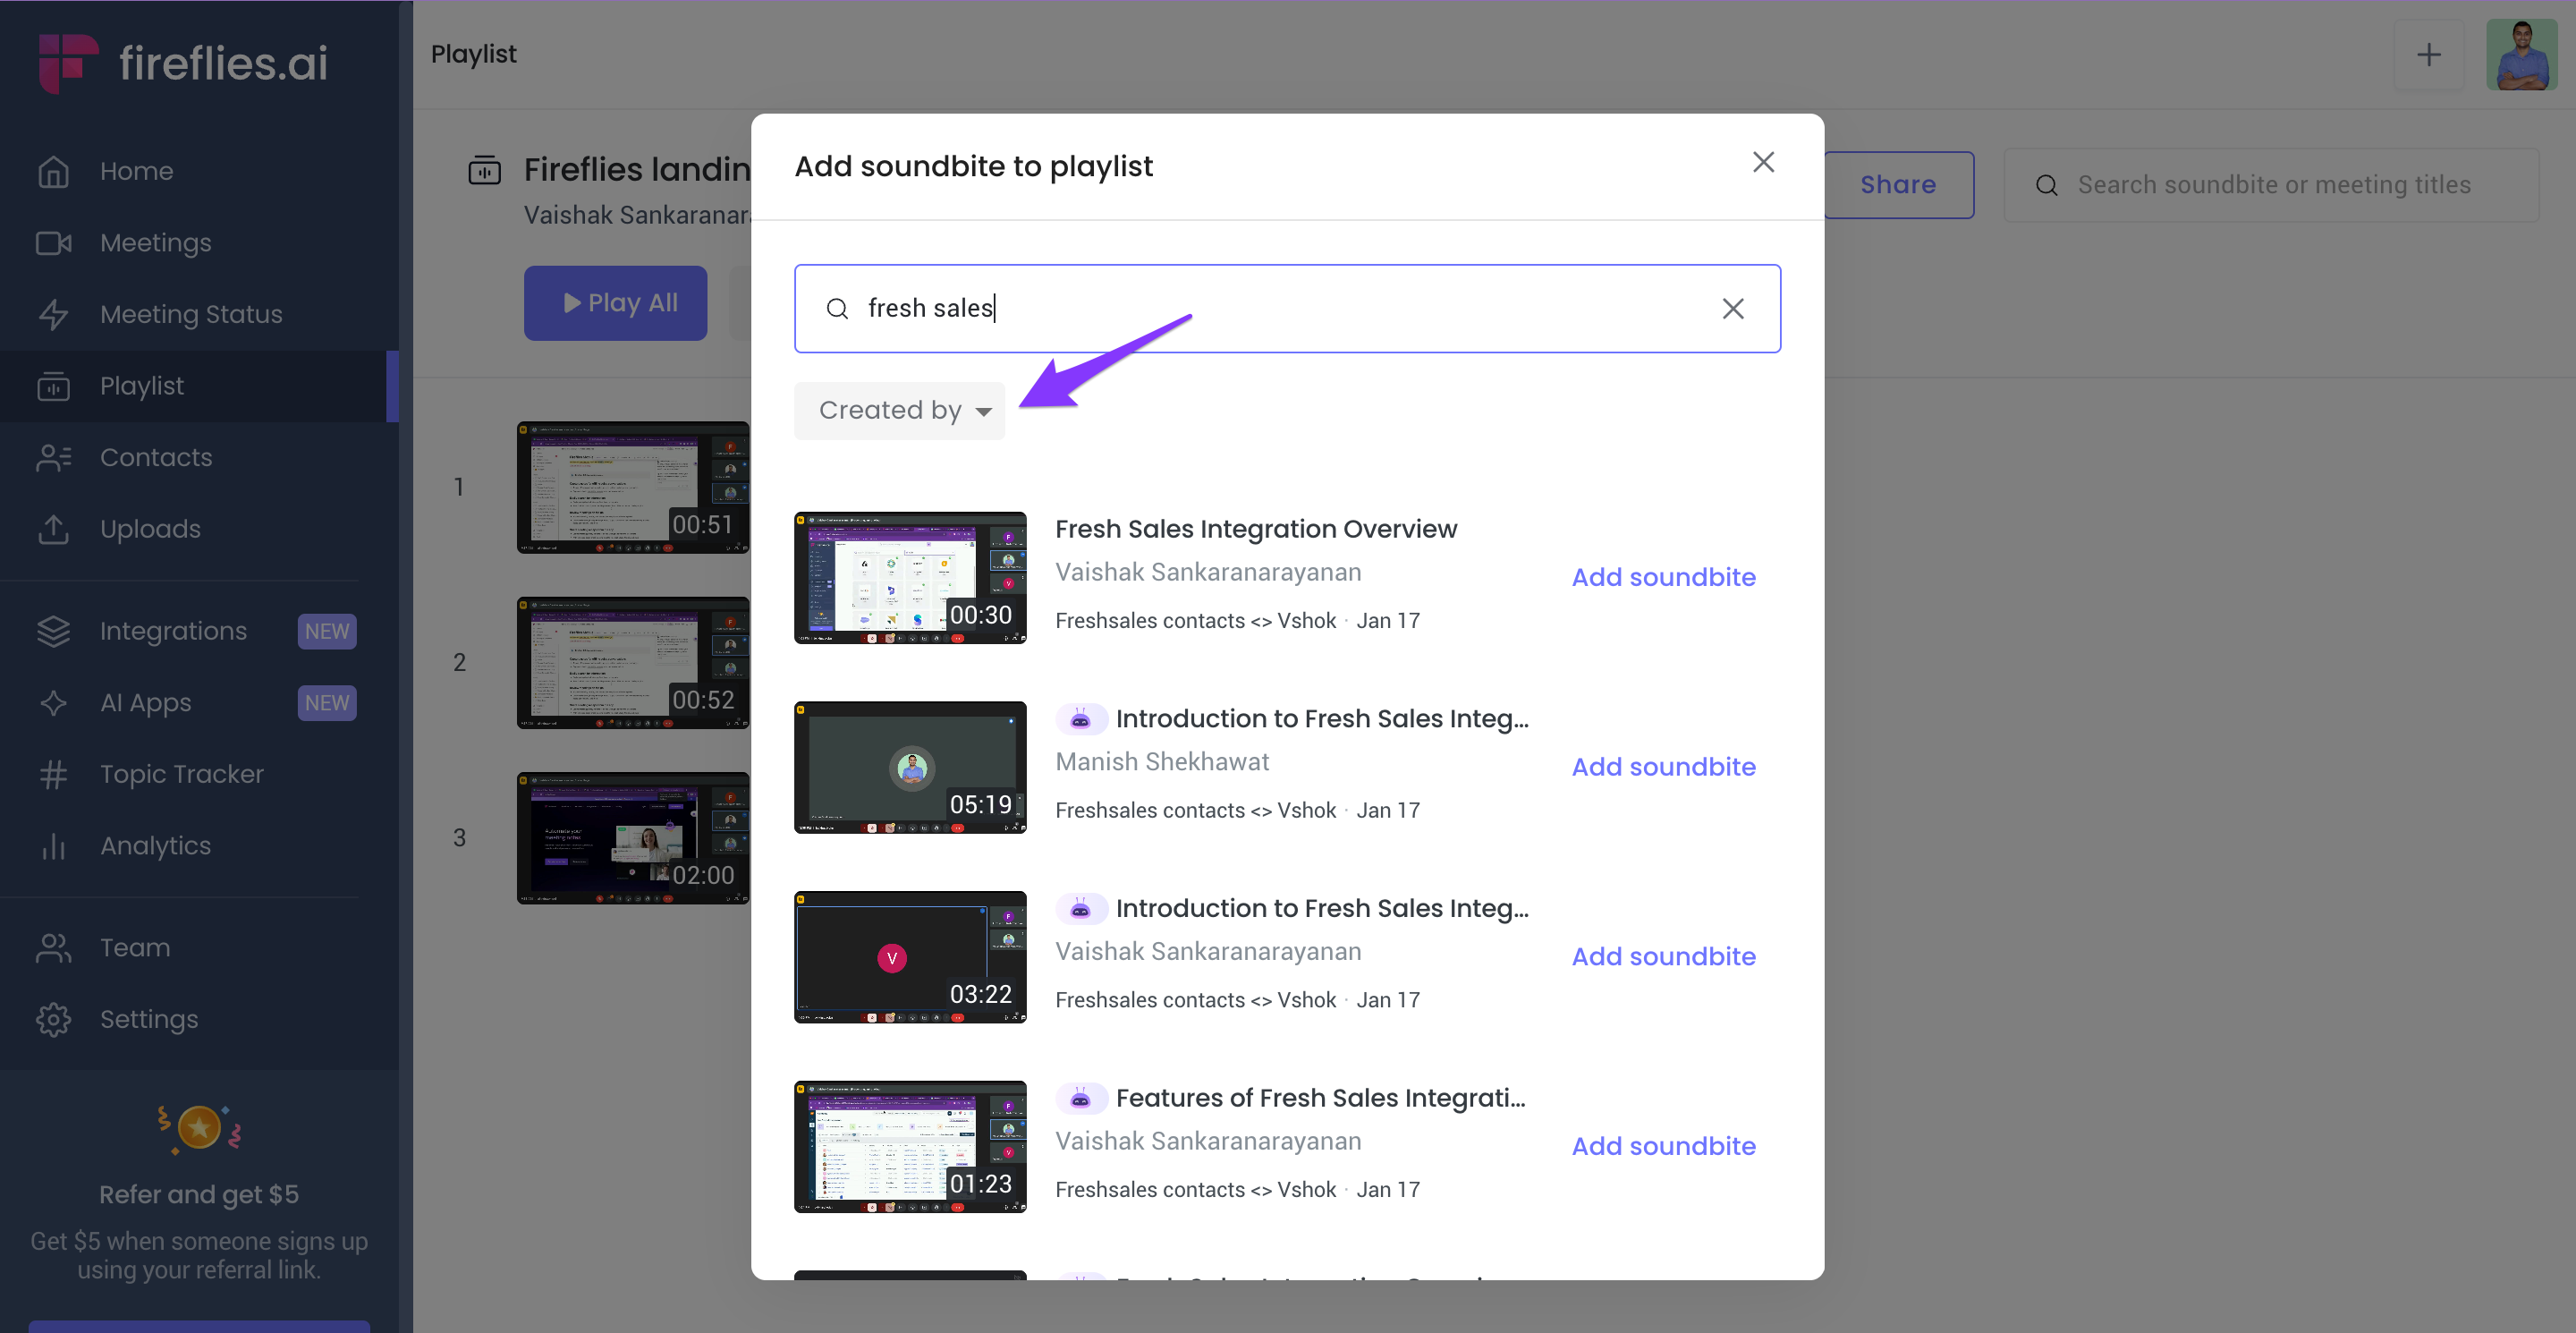Add soundbite for Manish Shekhawat's introduction clip
Screen dimensions: 2576x1333
1663,767
